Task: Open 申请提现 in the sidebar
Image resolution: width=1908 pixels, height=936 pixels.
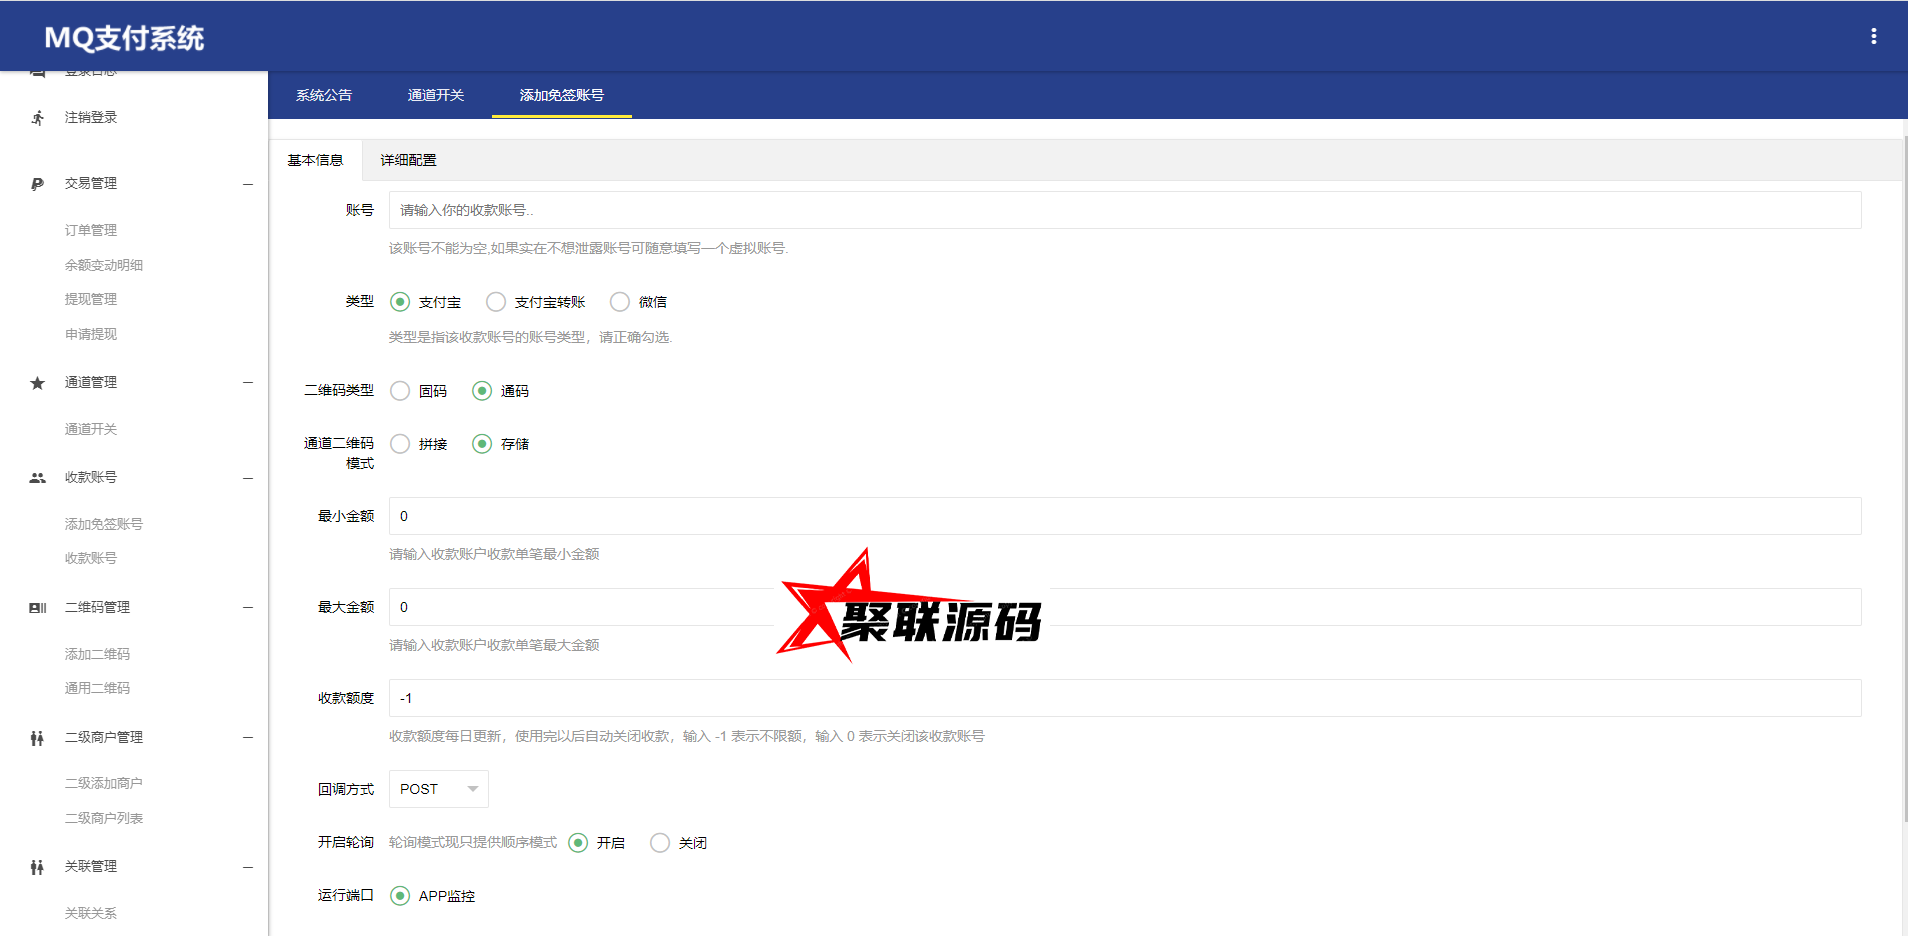Action: (91, 335)
